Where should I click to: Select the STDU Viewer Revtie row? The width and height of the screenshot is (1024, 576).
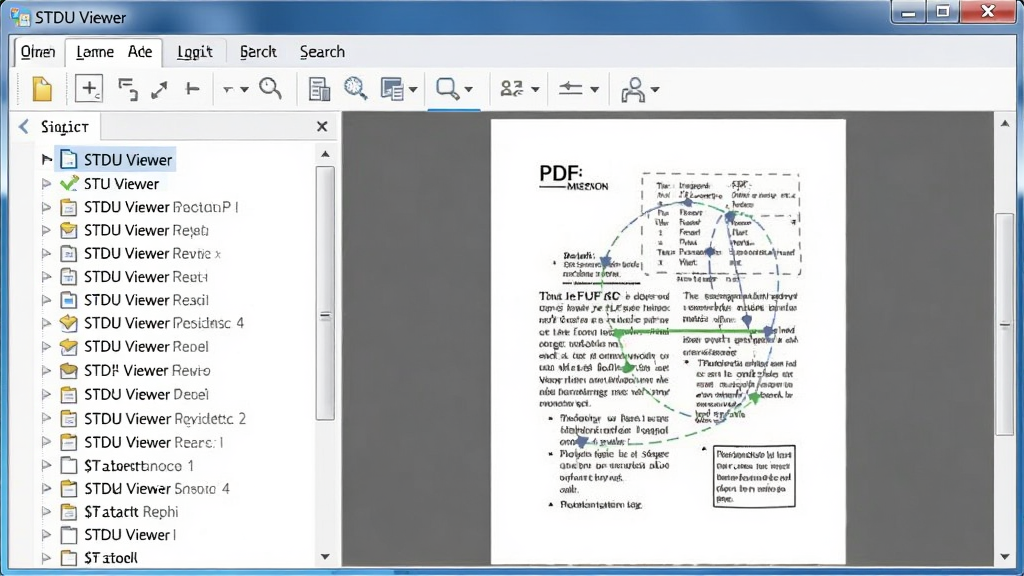(x=140, y=253)
